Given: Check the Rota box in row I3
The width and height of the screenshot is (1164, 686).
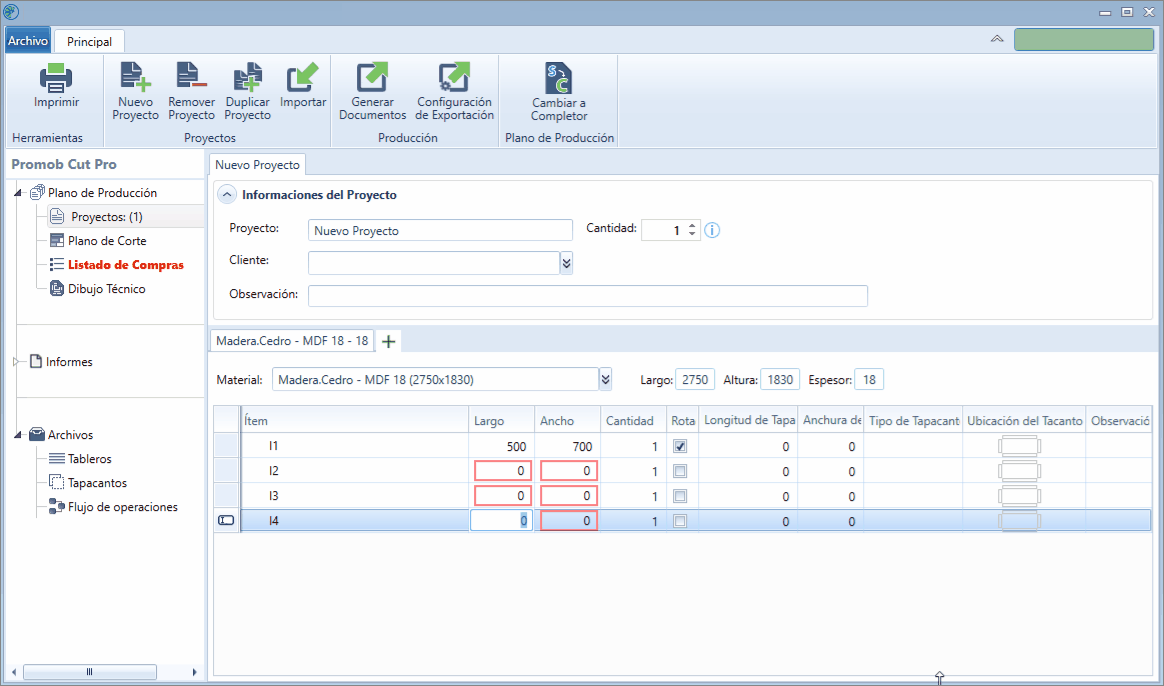Looking at the screenshot, I should click(680, 496).
